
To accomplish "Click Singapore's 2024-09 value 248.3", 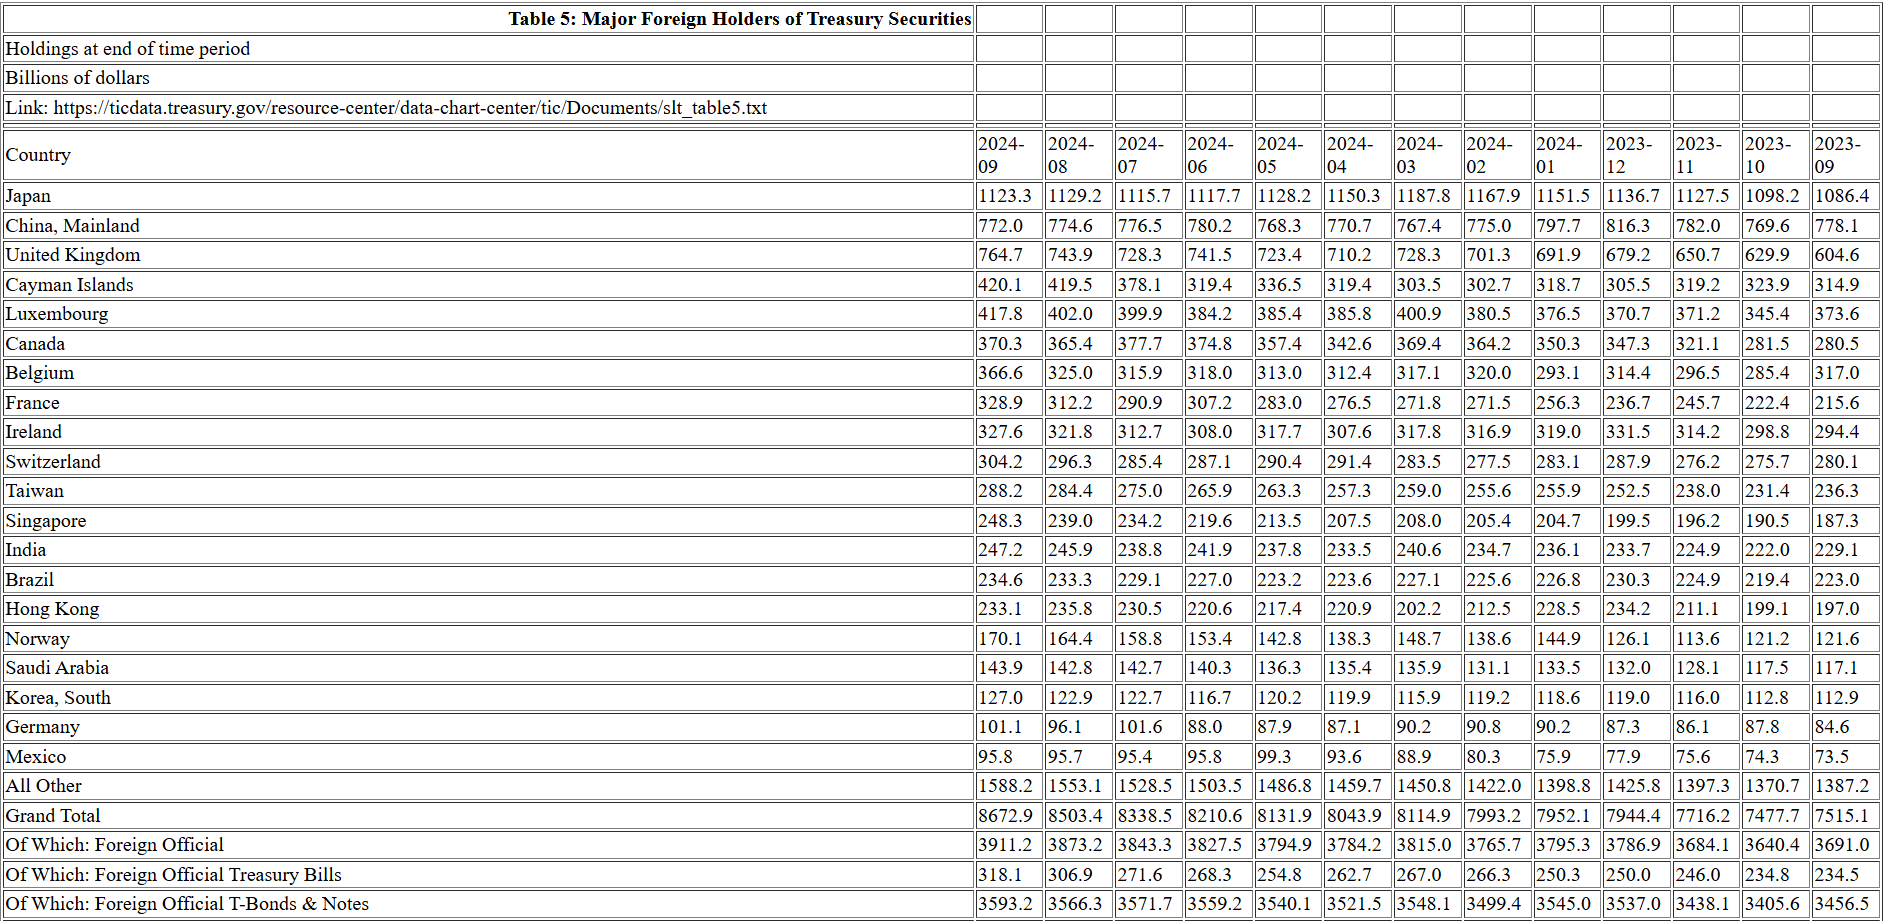I will tap(1001, 521).
